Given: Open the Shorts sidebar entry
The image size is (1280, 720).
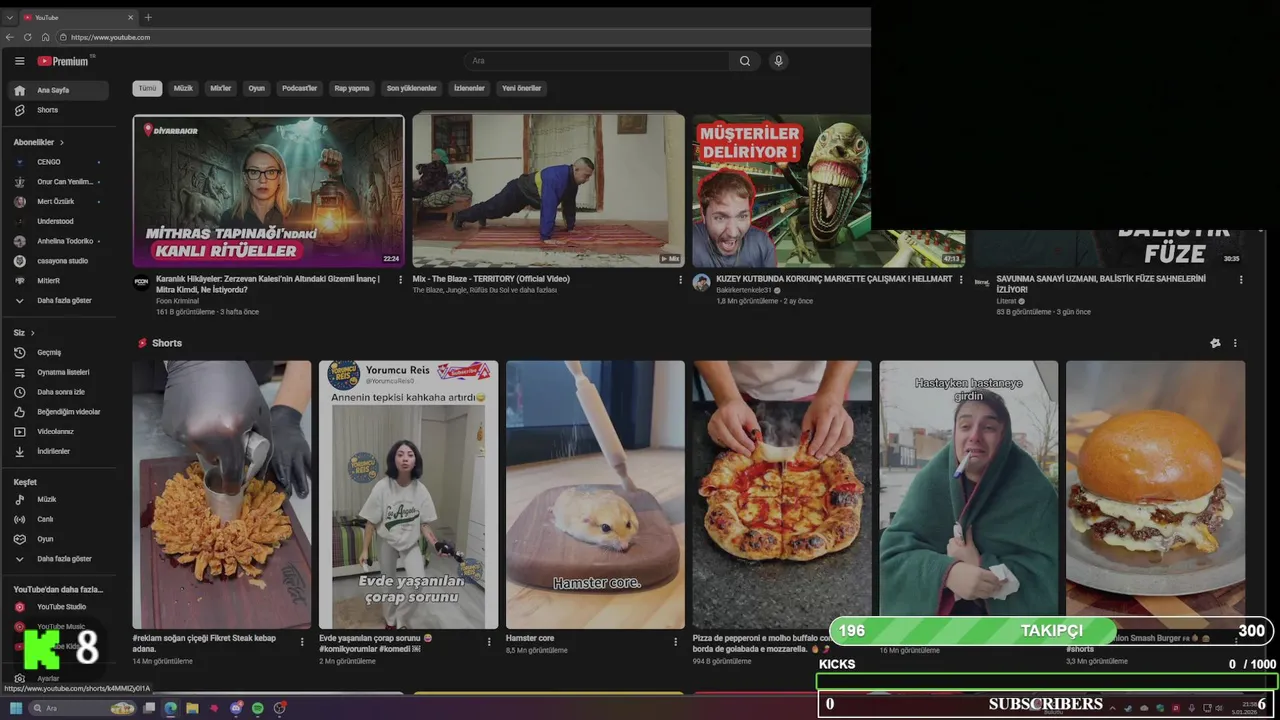Looking at the screenshot, I should tap(60, 110).
